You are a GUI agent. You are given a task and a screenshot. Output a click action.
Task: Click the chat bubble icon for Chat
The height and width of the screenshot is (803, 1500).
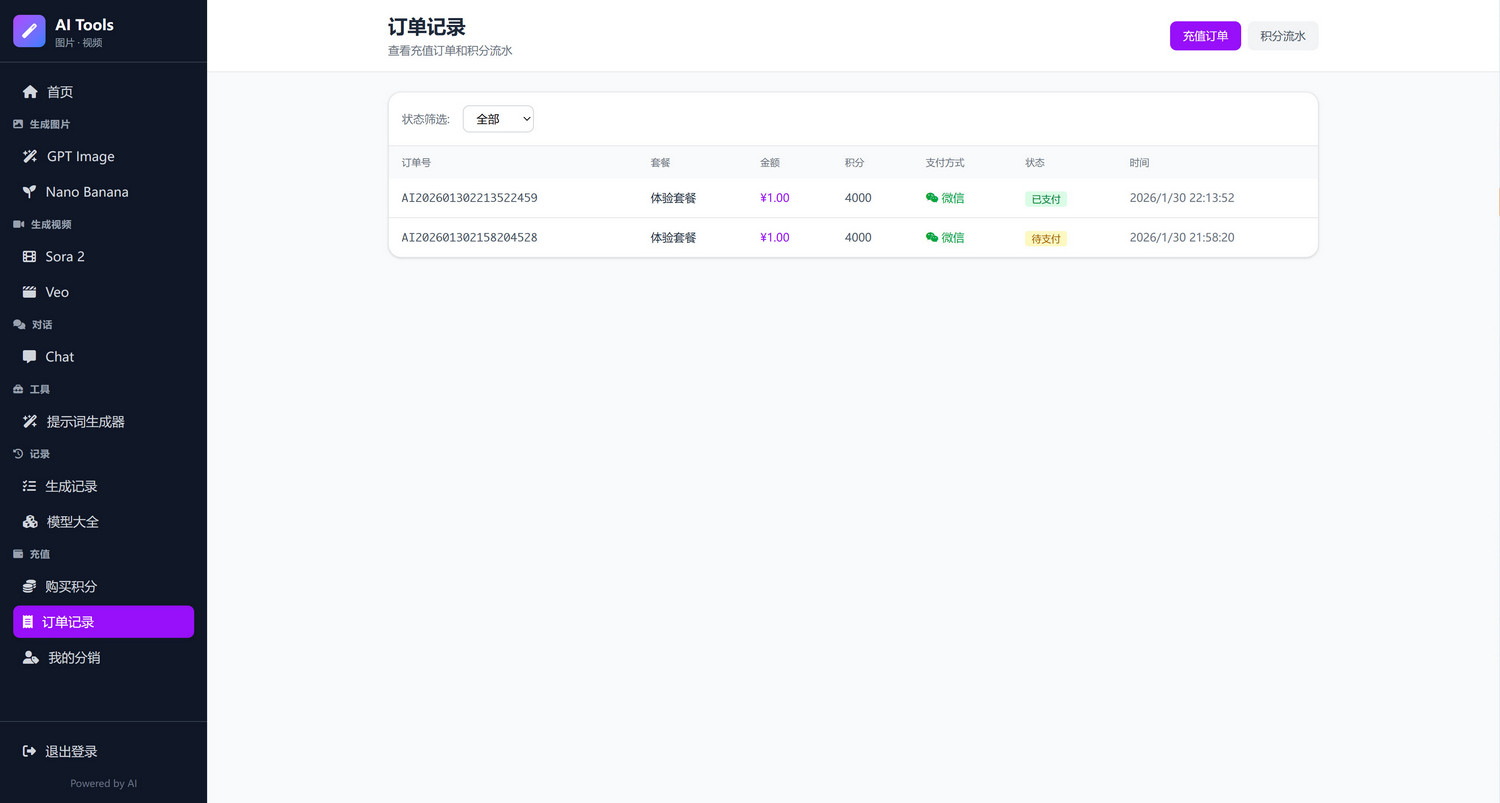click(x=30, y=357)
